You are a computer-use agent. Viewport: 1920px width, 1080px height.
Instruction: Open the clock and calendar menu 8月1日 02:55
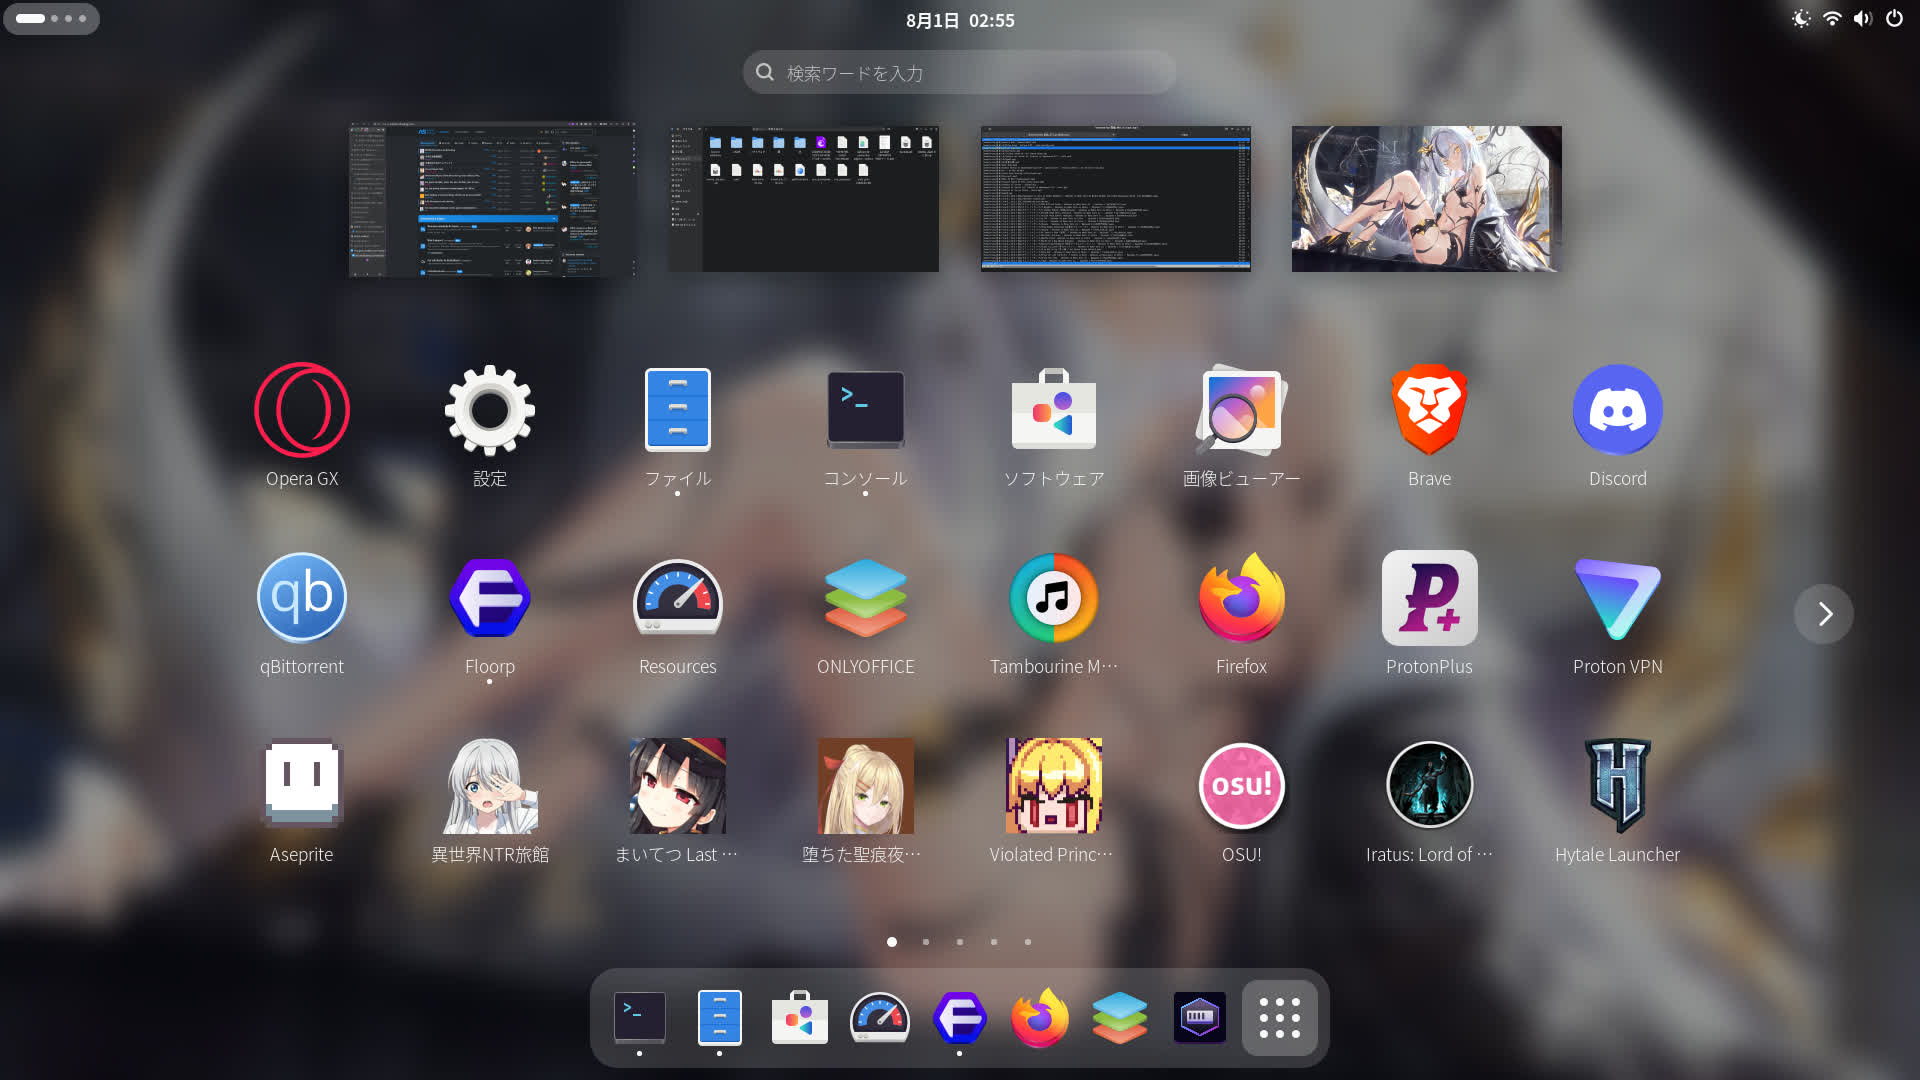(x=960, y=20)
